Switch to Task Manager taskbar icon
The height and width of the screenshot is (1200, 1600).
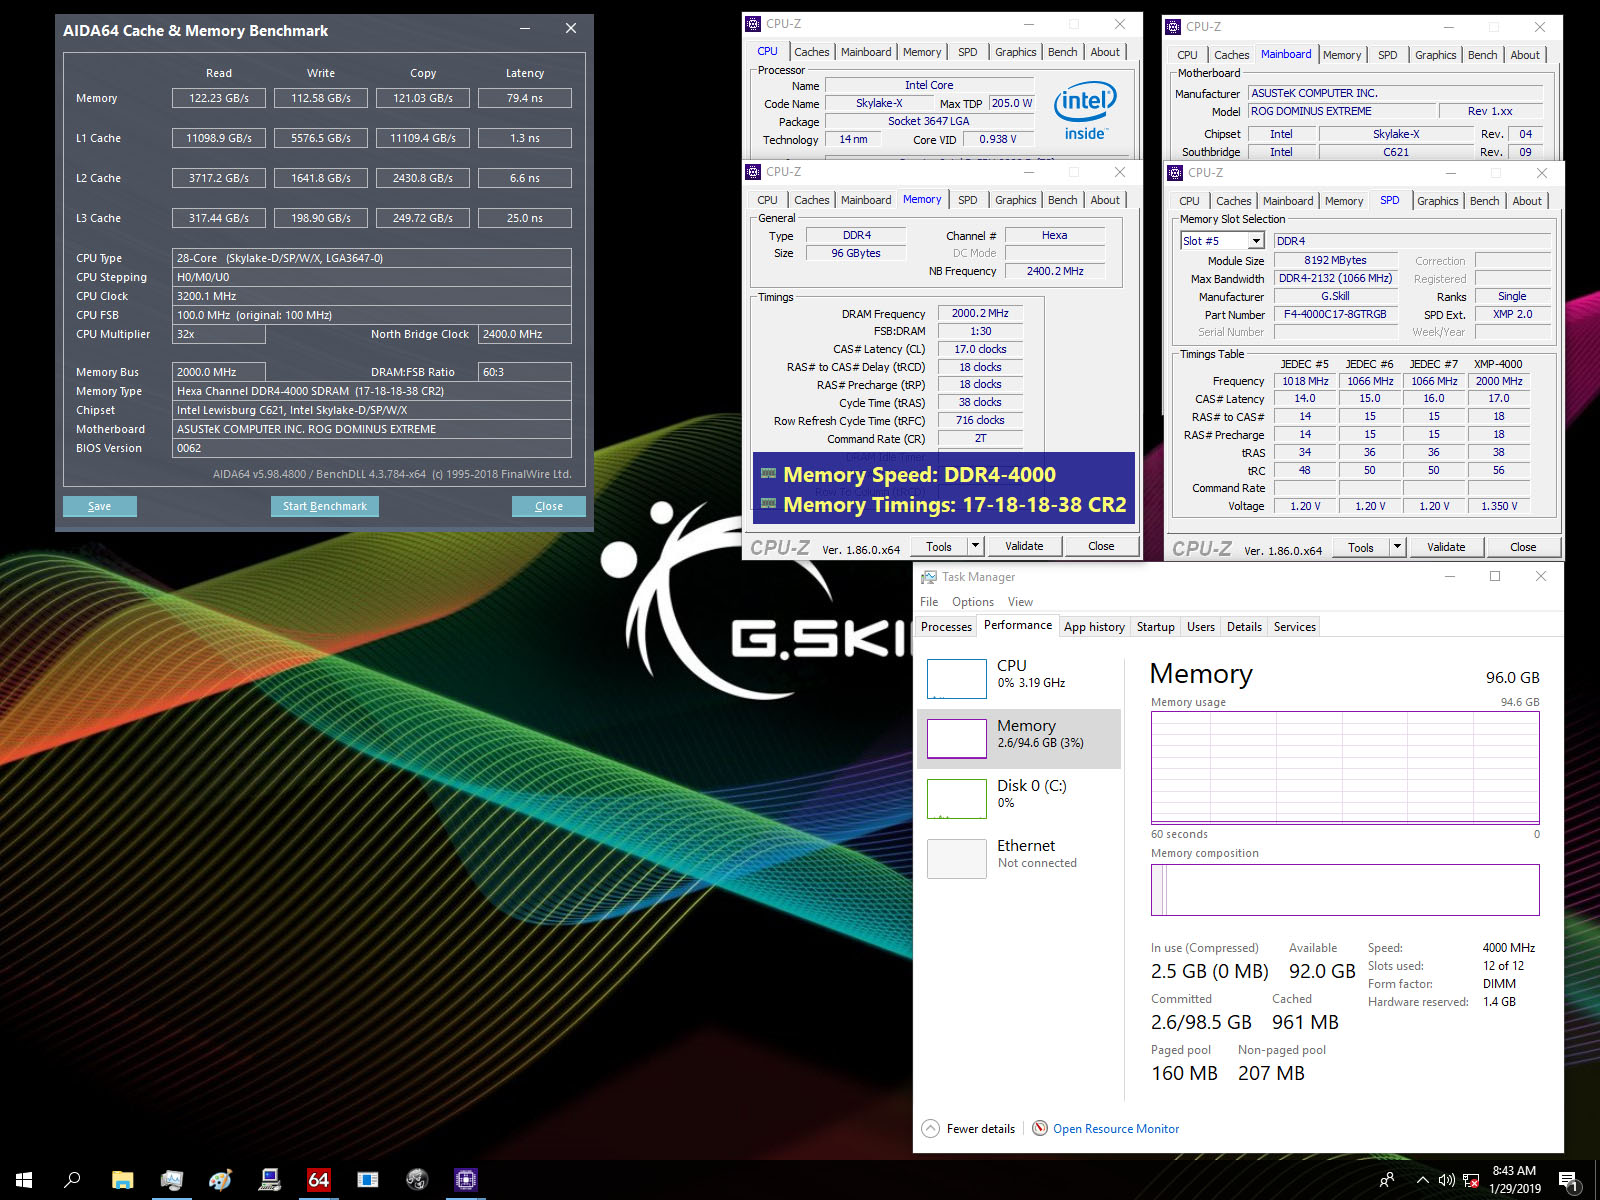click(171, 1180)
